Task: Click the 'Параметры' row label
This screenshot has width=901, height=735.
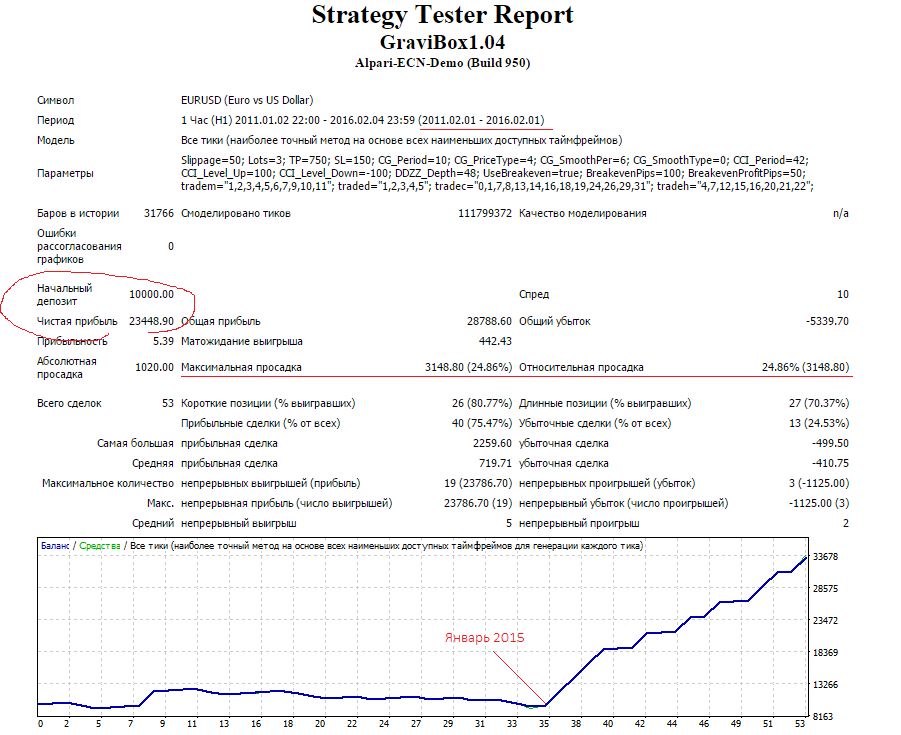Action: point(66,173)
